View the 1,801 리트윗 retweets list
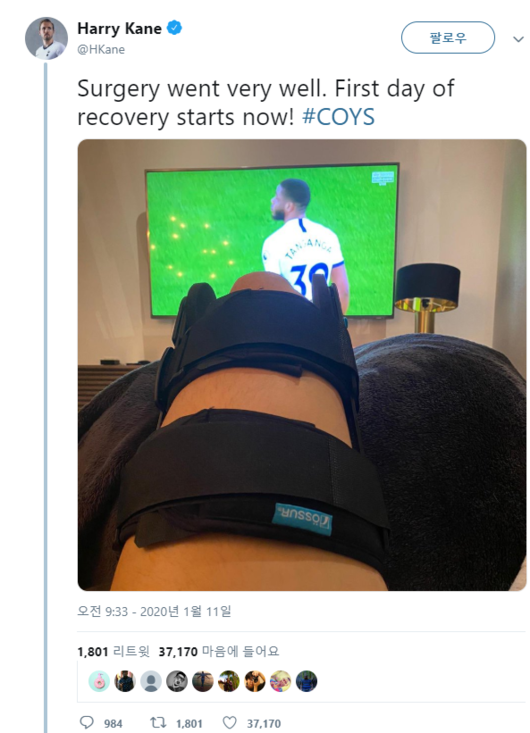 click(114, 651)
